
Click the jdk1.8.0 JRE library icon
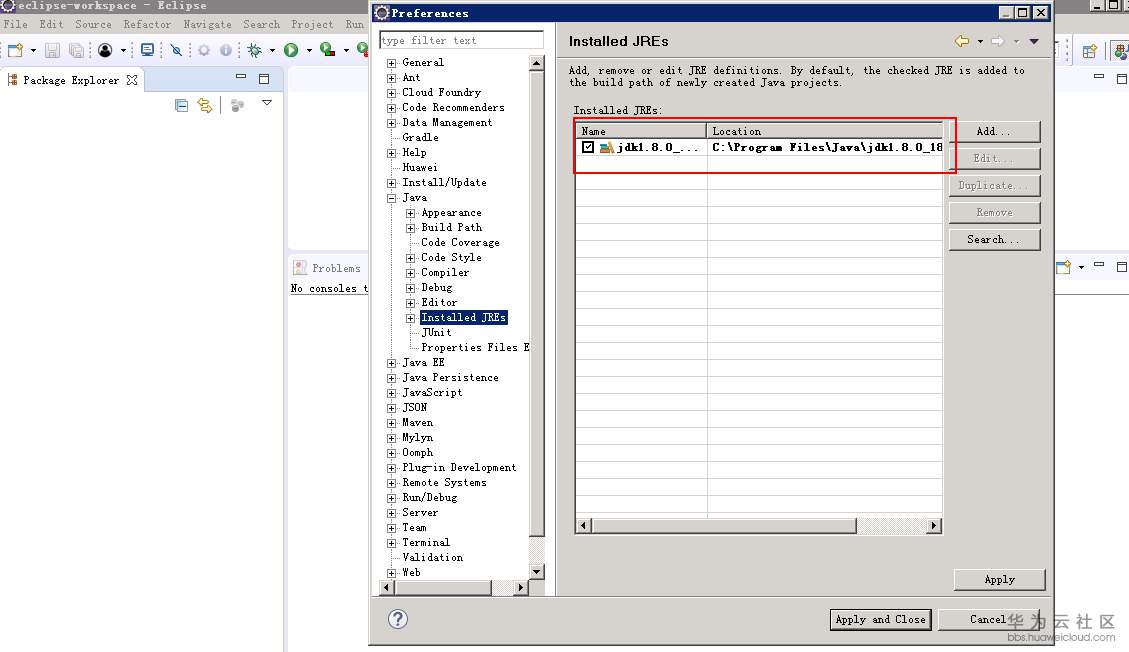point(606,148)
